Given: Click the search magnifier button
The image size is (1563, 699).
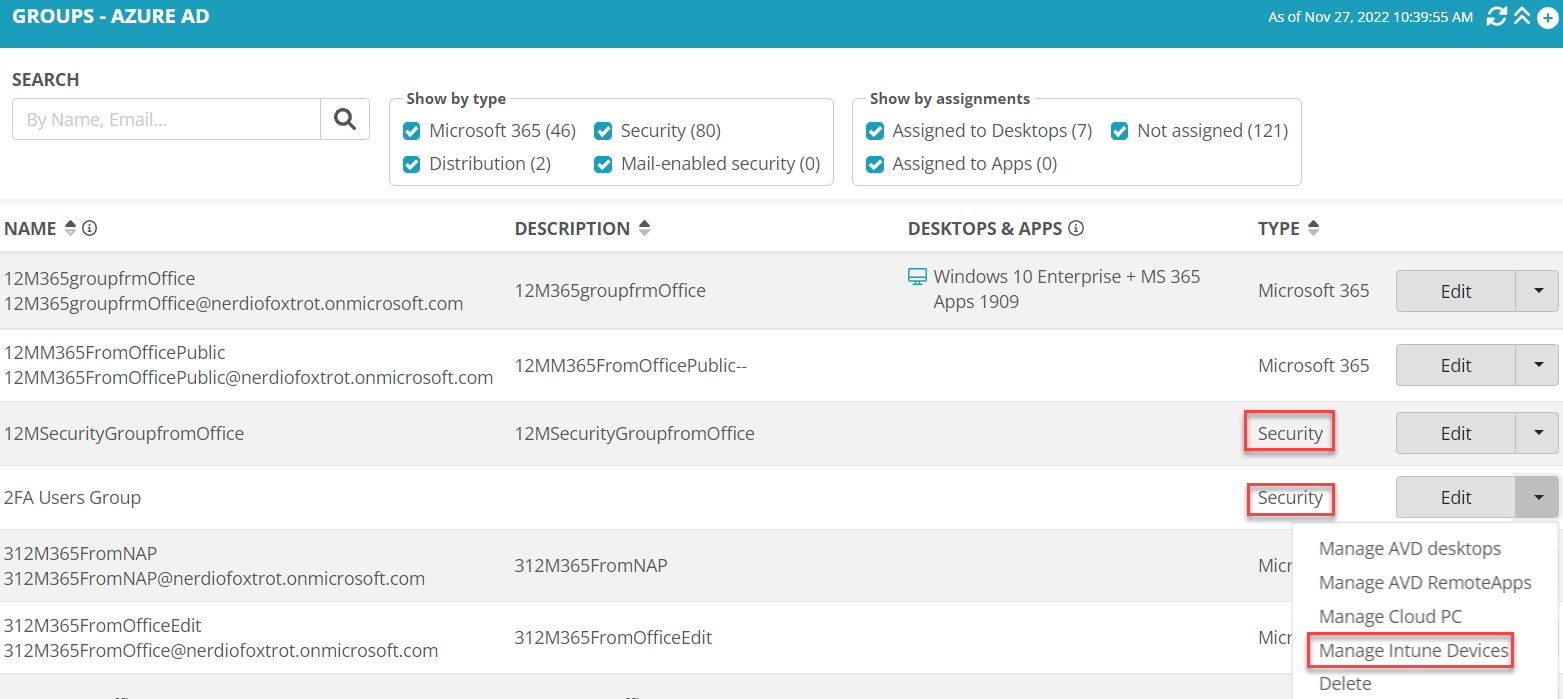Looking at the screenshot, I should click(345, 119).
